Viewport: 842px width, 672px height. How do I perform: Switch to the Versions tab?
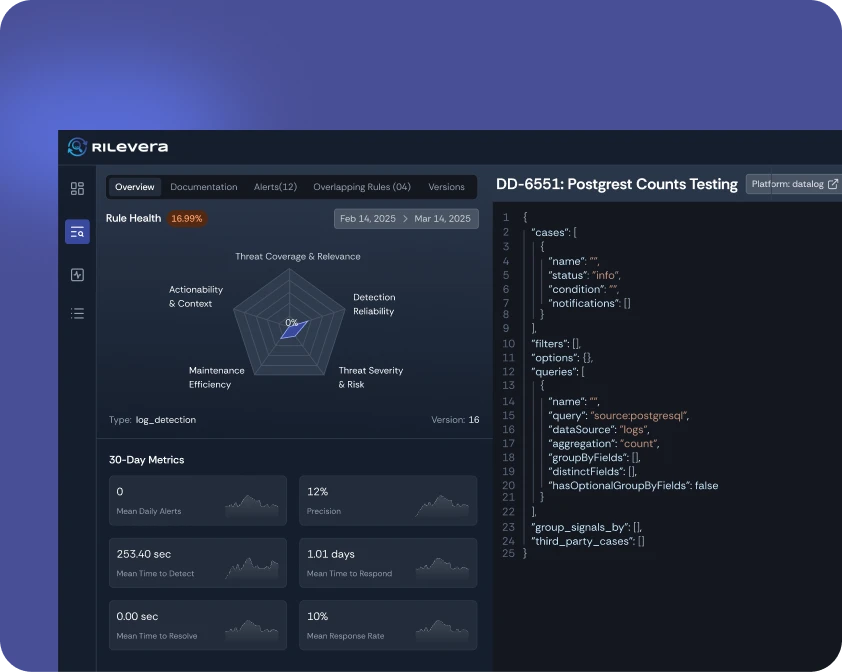coord(446,187)
